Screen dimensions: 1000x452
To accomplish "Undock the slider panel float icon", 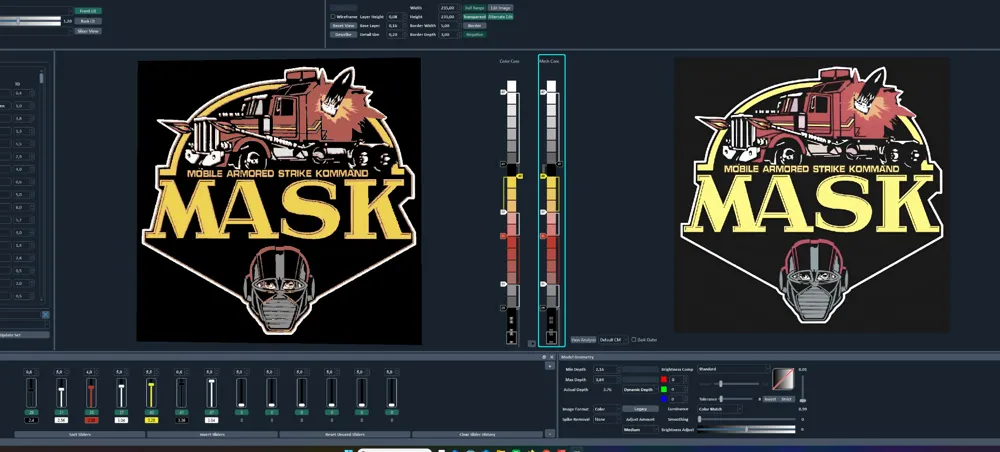I will (544, 357).
